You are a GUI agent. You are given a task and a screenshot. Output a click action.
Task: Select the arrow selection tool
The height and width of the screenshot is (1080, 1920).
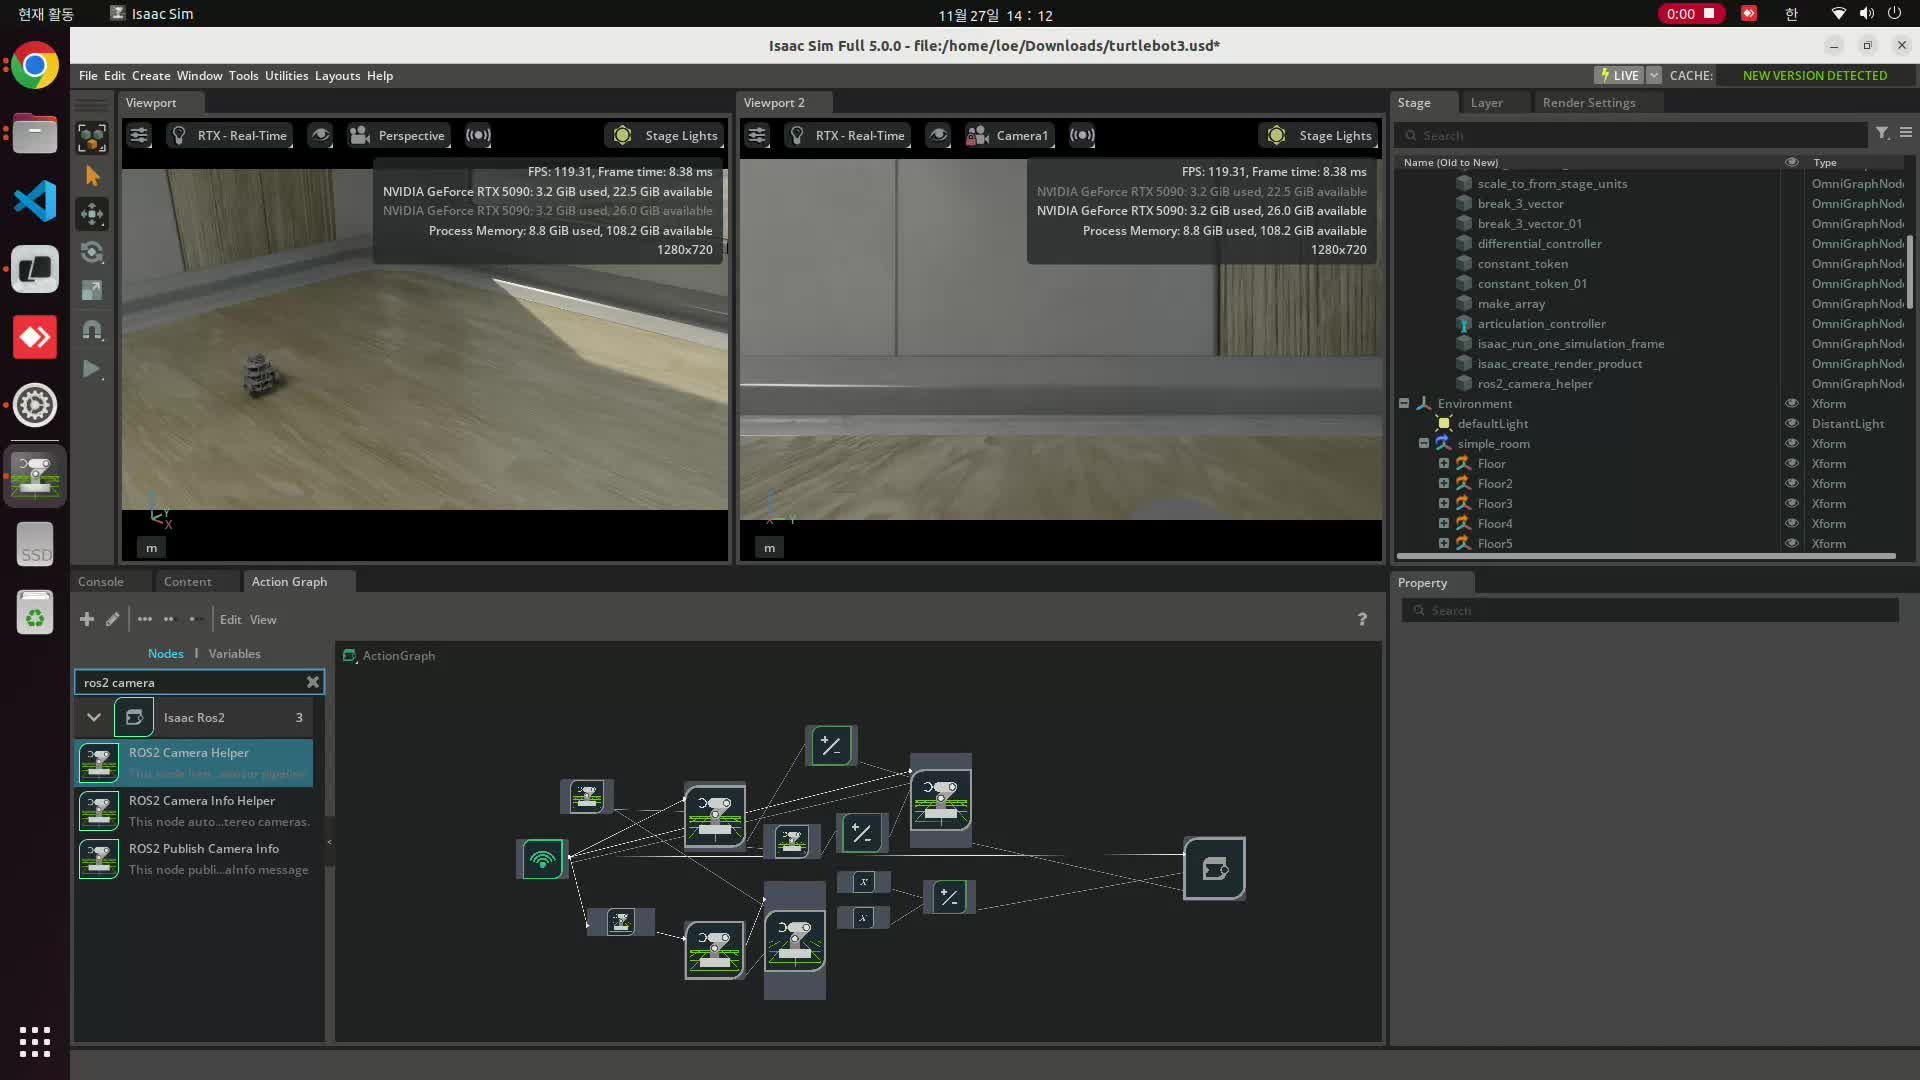coord(92,176)
